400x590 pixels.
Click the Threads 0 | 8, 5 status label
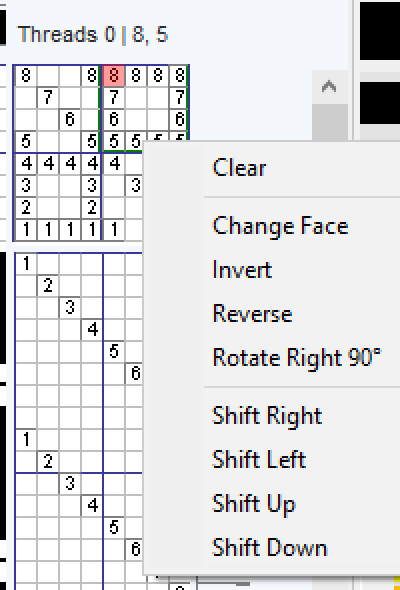pyautogui.click(x=93, y=35)
